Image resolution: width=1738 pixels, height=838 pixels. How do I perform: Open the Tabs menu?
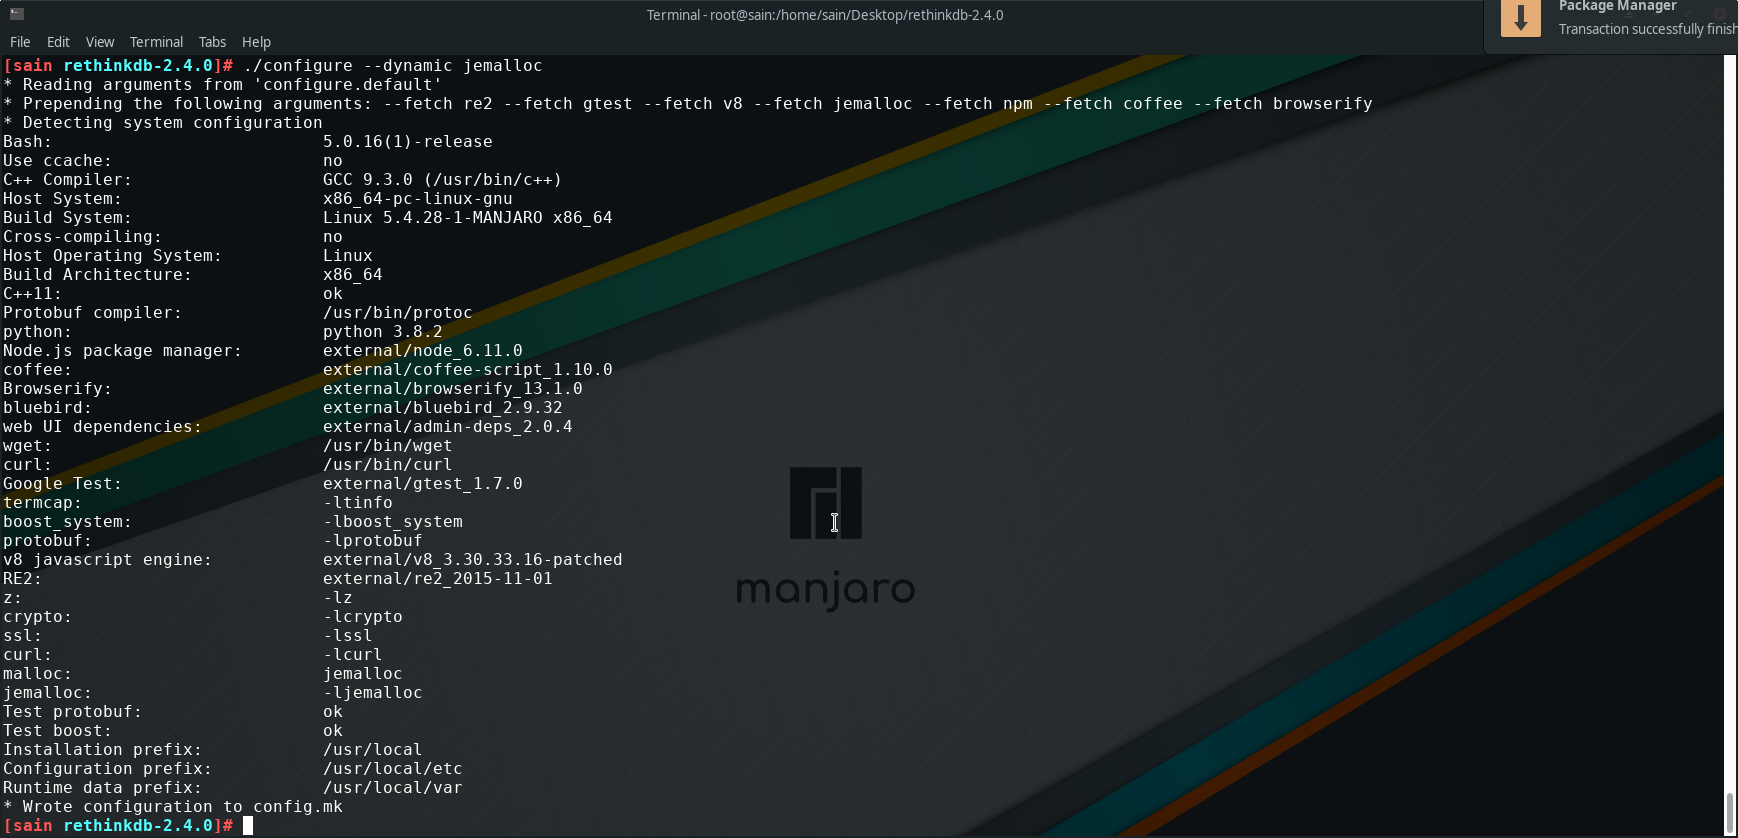pos(212,42)
